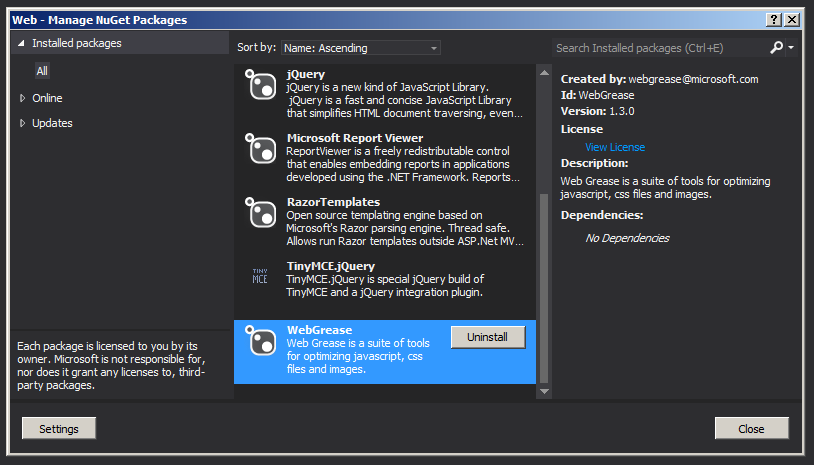
Task: Click the Microsoft Report Viewer package icon
Action: [261, 148]
